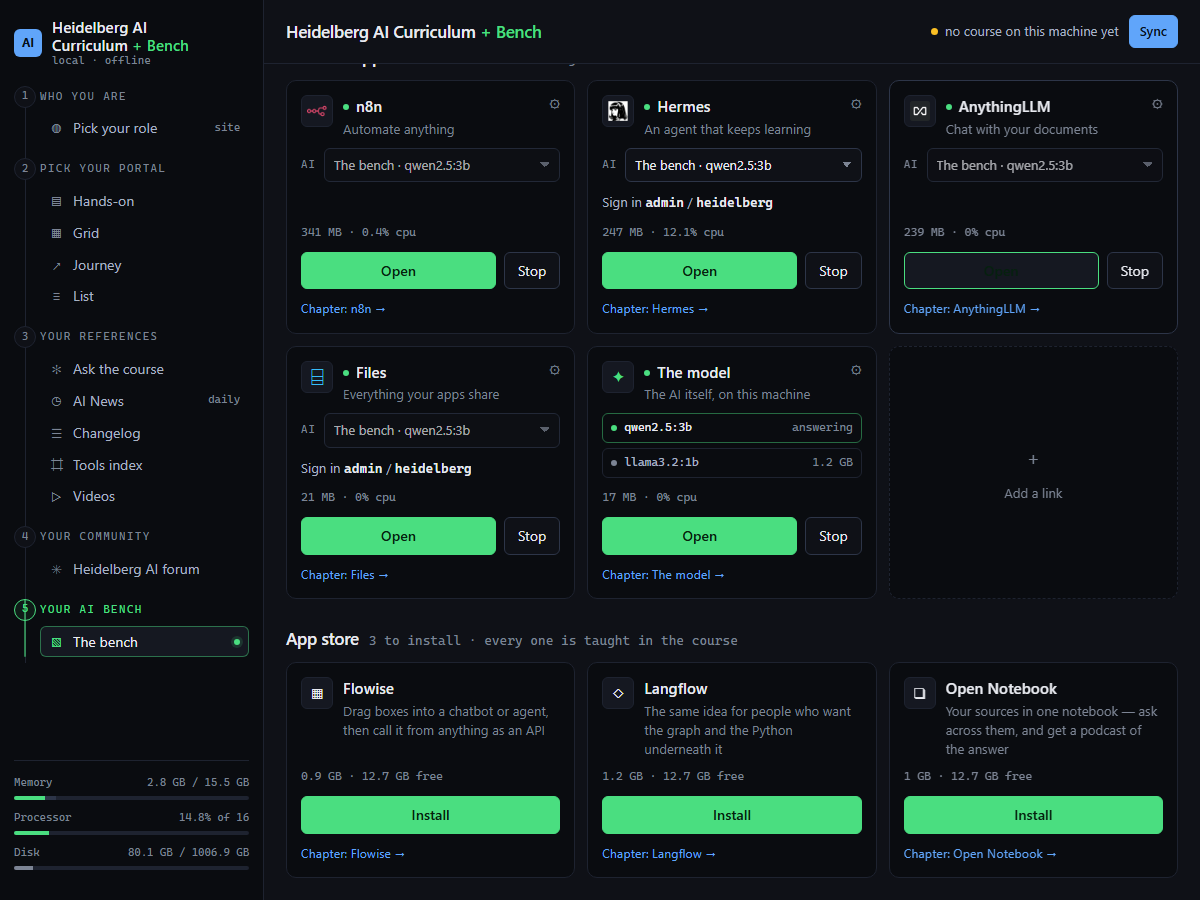Open settings gear on AnythingLLM card
1200x900 pixels.
1157,104
